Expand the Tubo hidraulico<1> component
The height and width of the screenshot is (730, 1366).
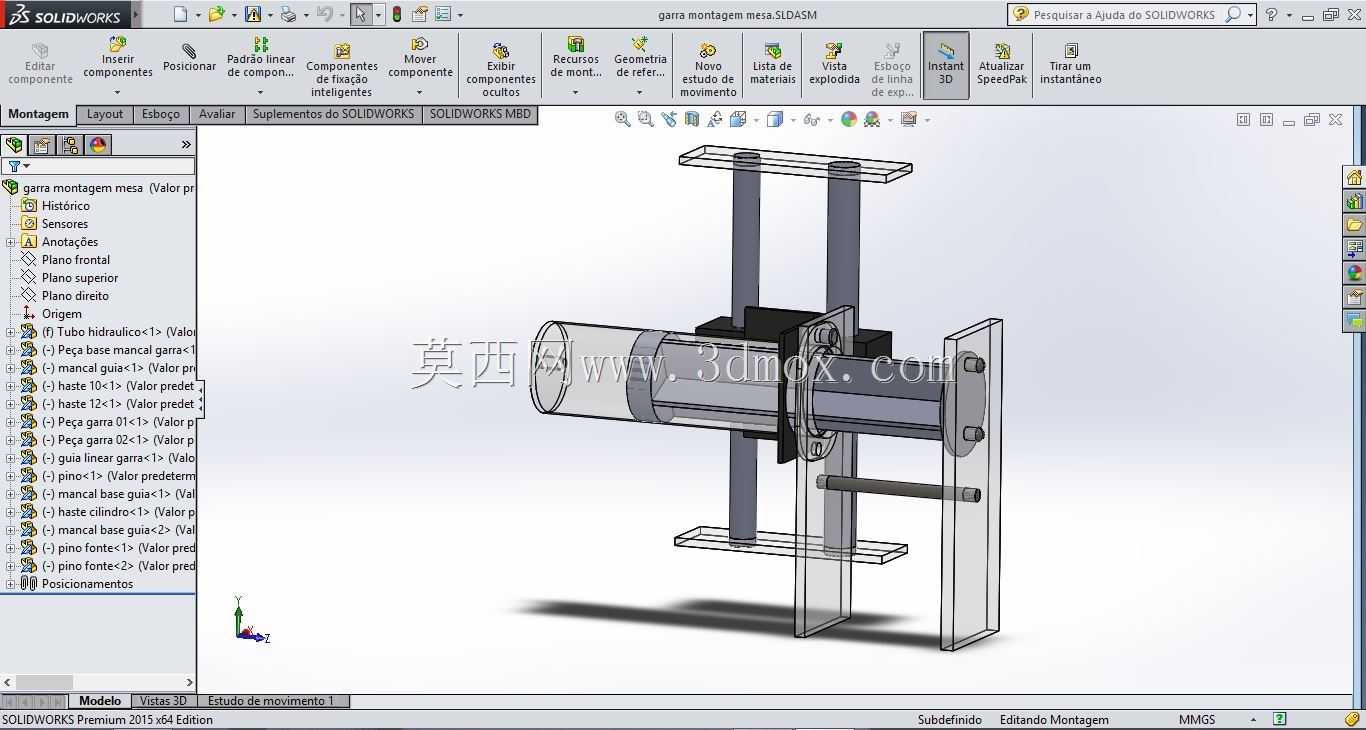11,332
